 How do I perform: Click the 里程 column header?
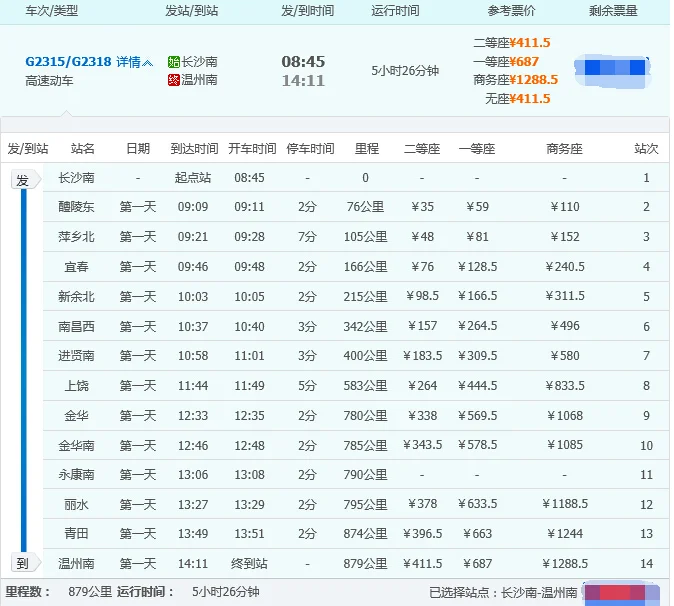click(367, 149)
